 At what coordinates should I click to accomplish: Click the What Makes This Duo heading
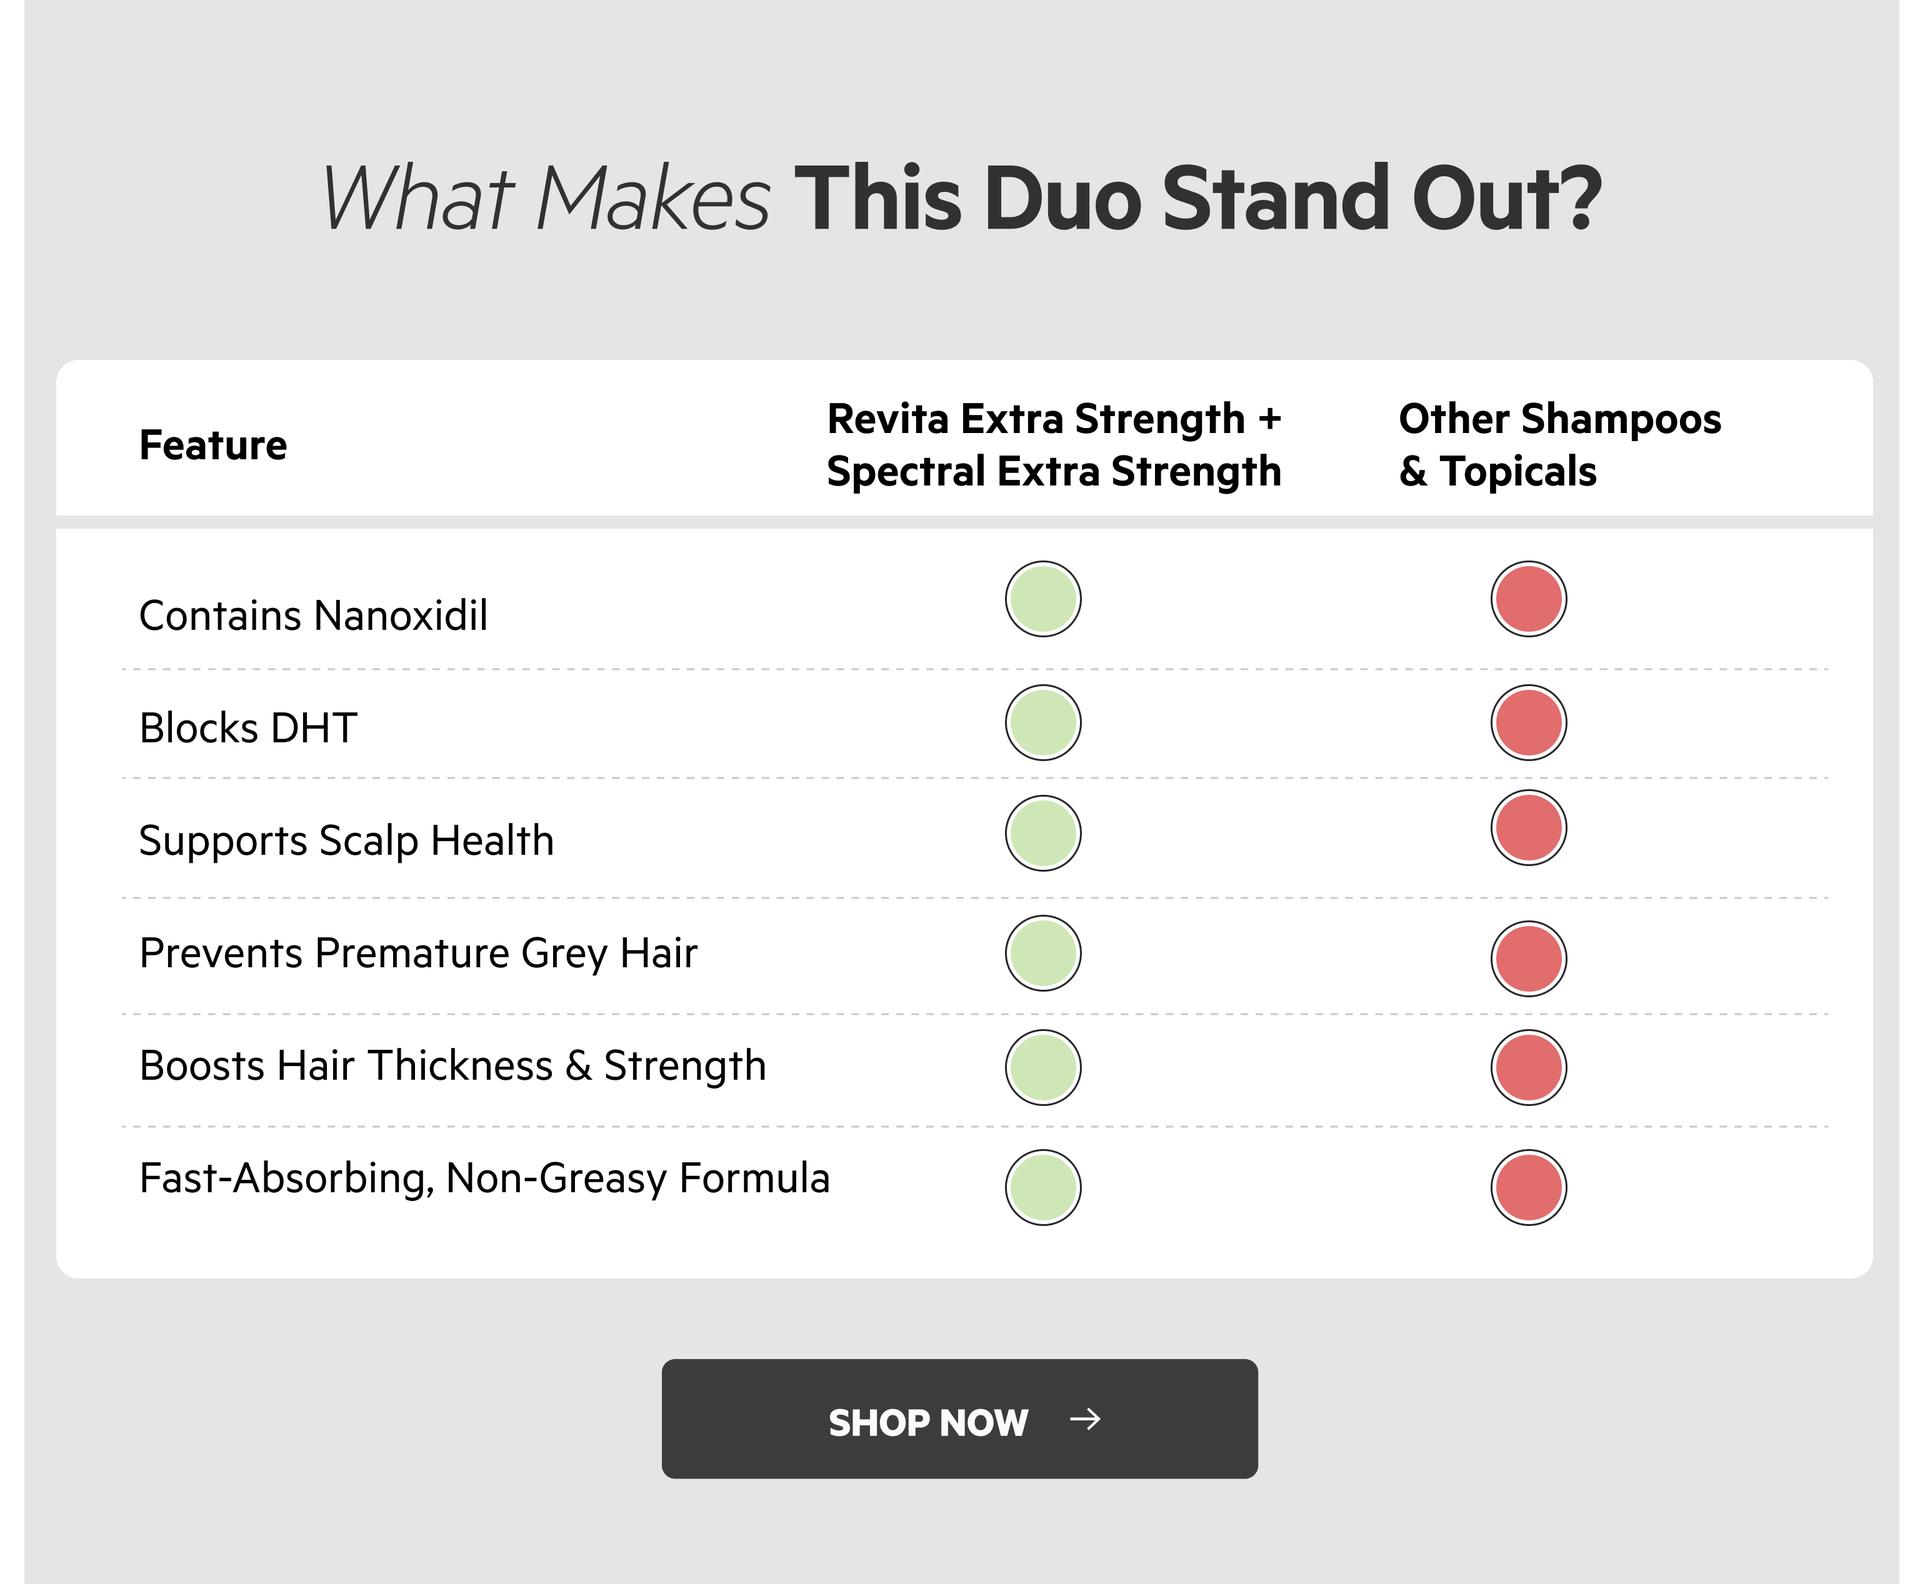pyautogui.click(x=961, y=198)
